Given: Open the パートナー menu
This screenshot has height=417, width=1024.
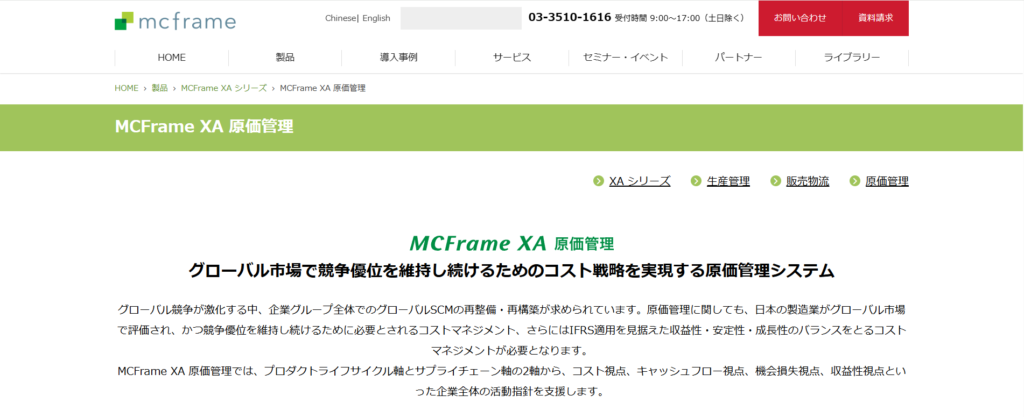Looking at the screenshot, I should click(739, 57).
